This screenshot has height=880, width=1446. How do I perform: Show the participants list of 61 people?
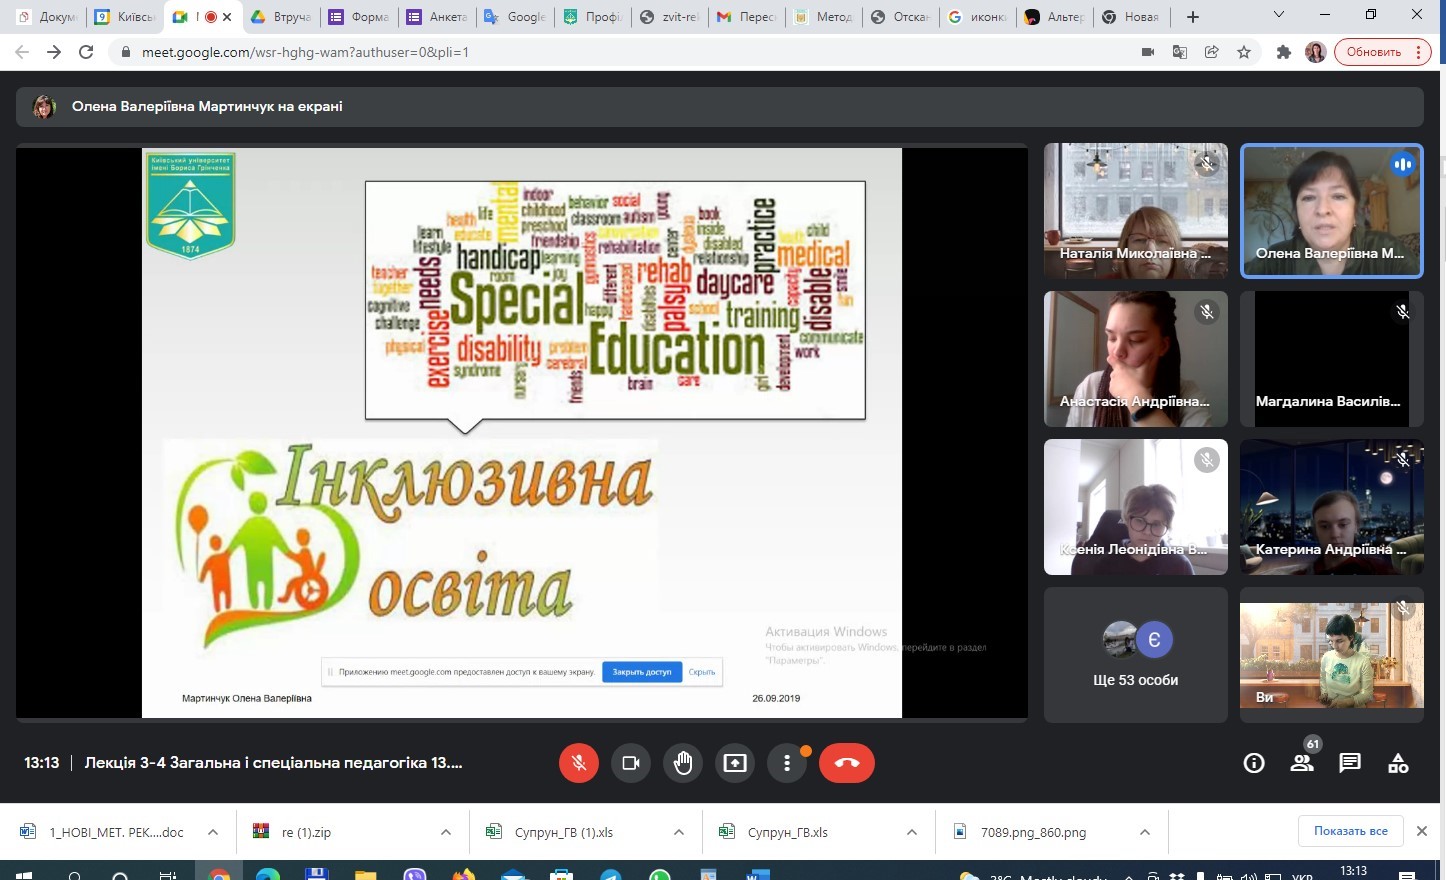[1301, 763]
